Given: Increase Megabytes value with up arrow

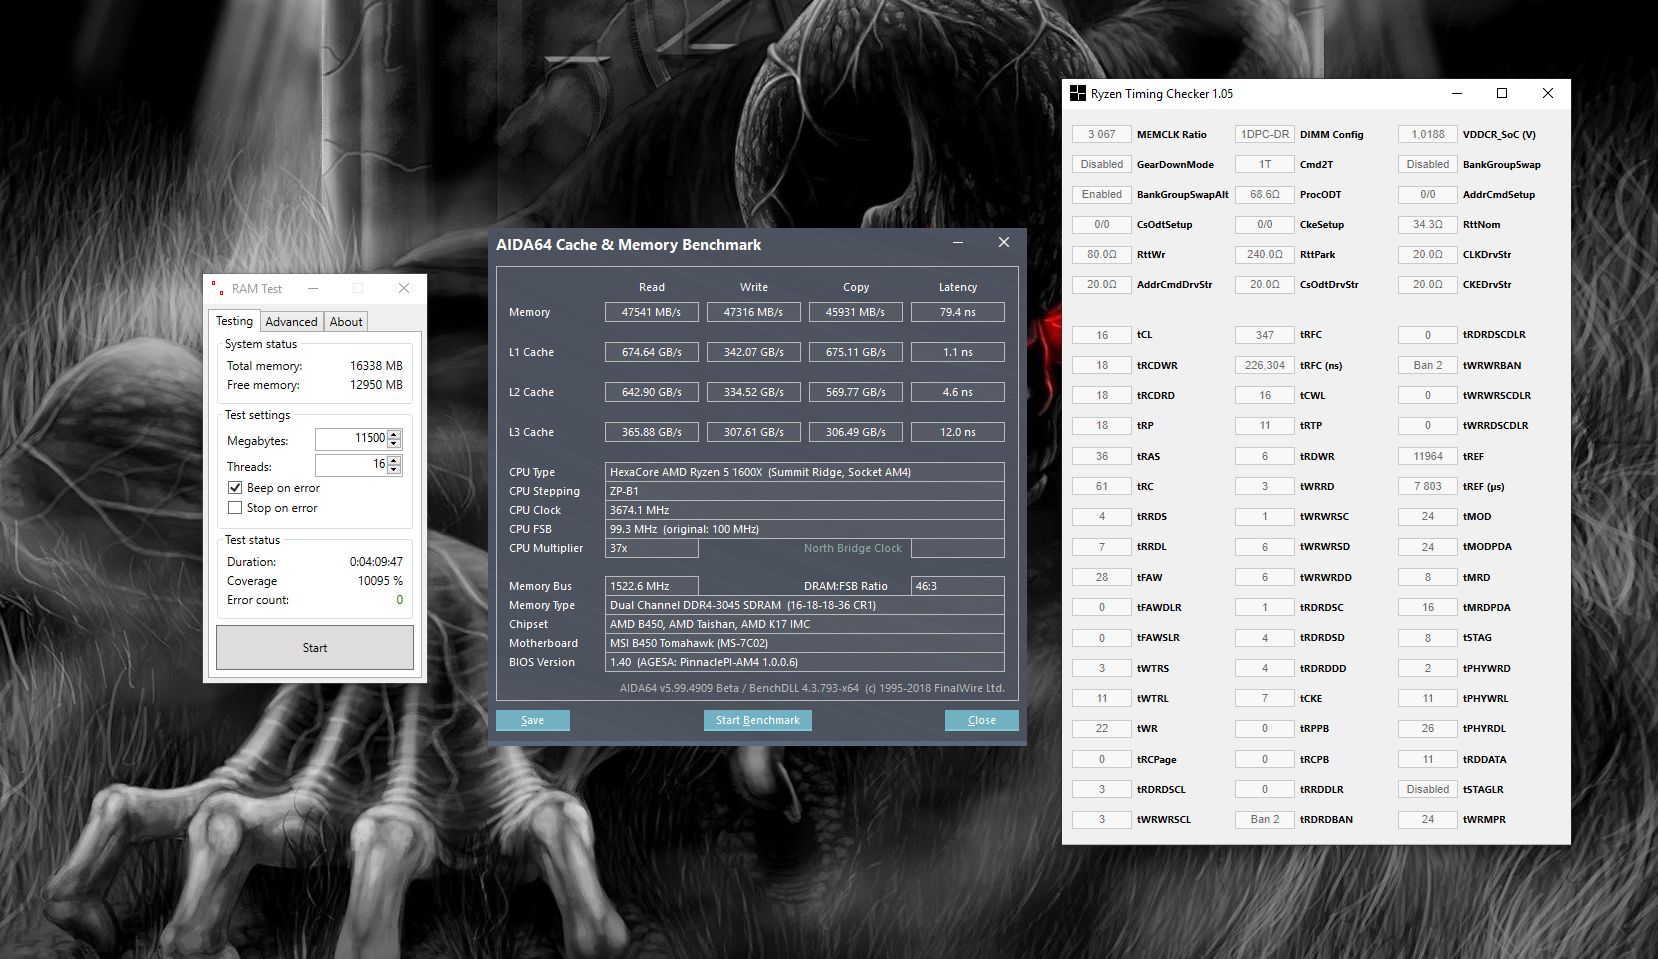Looking at the screenshot, I should 394,434.
